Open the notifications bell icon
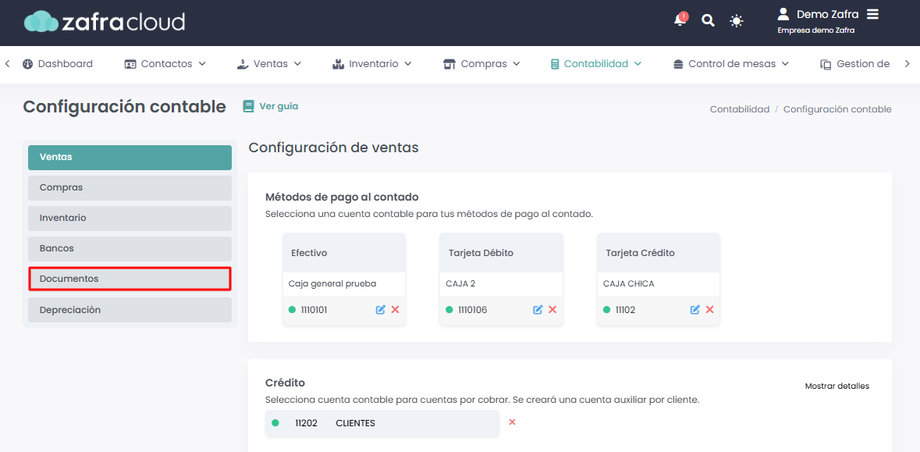This screenshot has width=920, height=452. (x=680, y=20)
